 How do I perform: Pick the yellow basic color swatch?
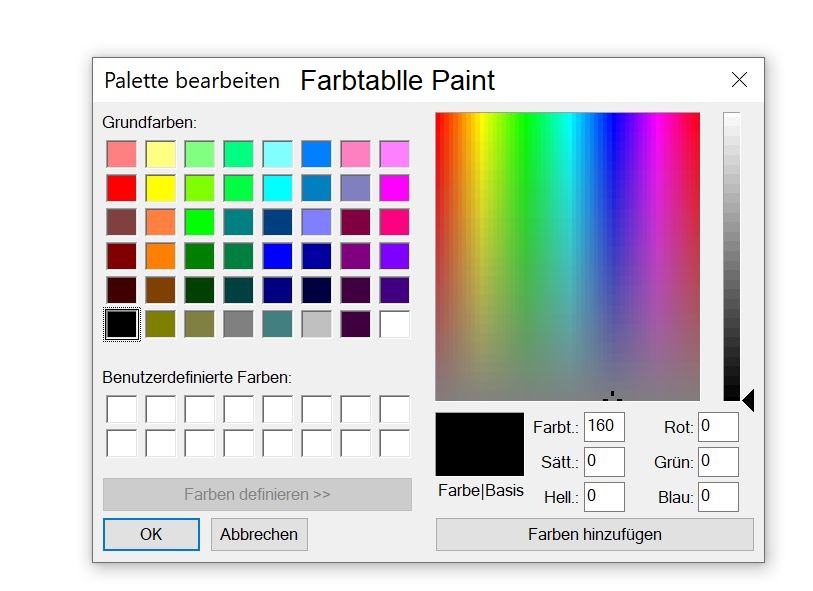point(160,188)
